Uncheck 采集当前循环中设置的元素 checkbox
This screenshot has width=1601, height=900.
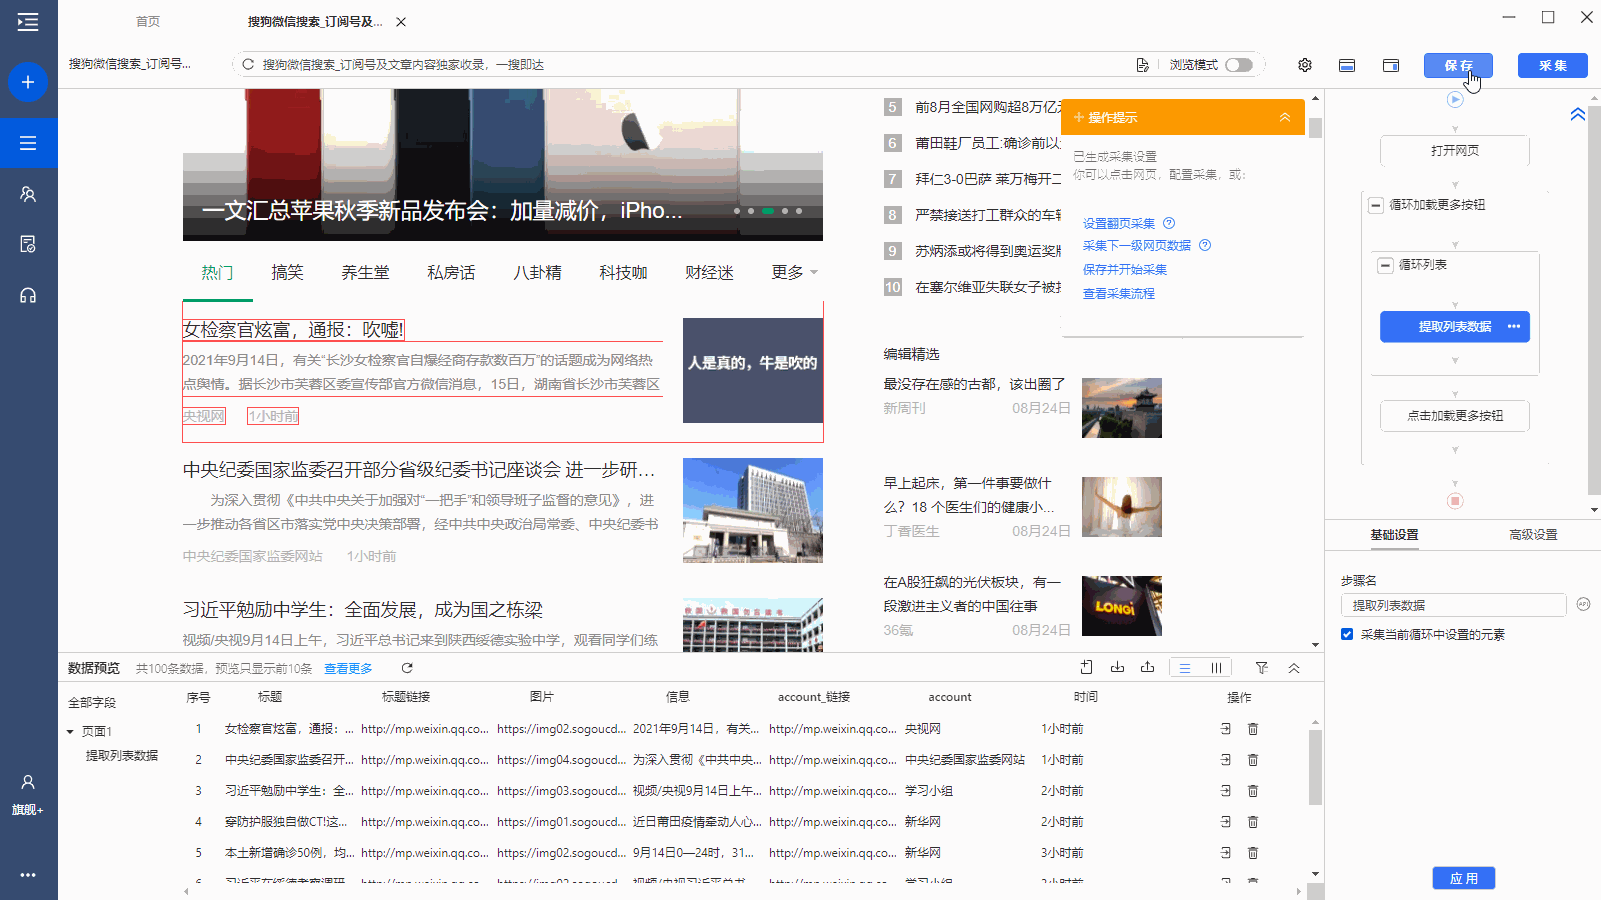(x=1347, y=634)
